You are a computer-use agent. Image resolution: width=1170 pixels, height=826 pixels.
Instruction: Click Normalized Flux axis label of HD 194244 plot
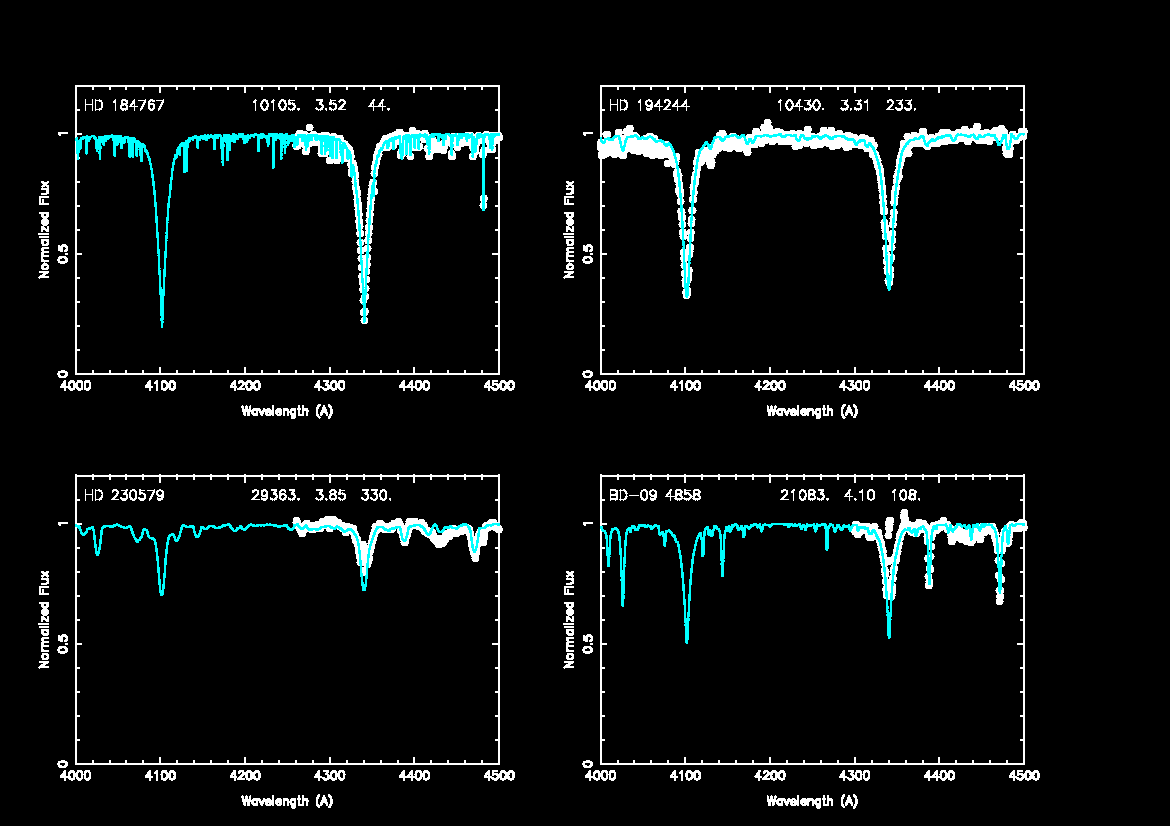click(x=570, y=229)
